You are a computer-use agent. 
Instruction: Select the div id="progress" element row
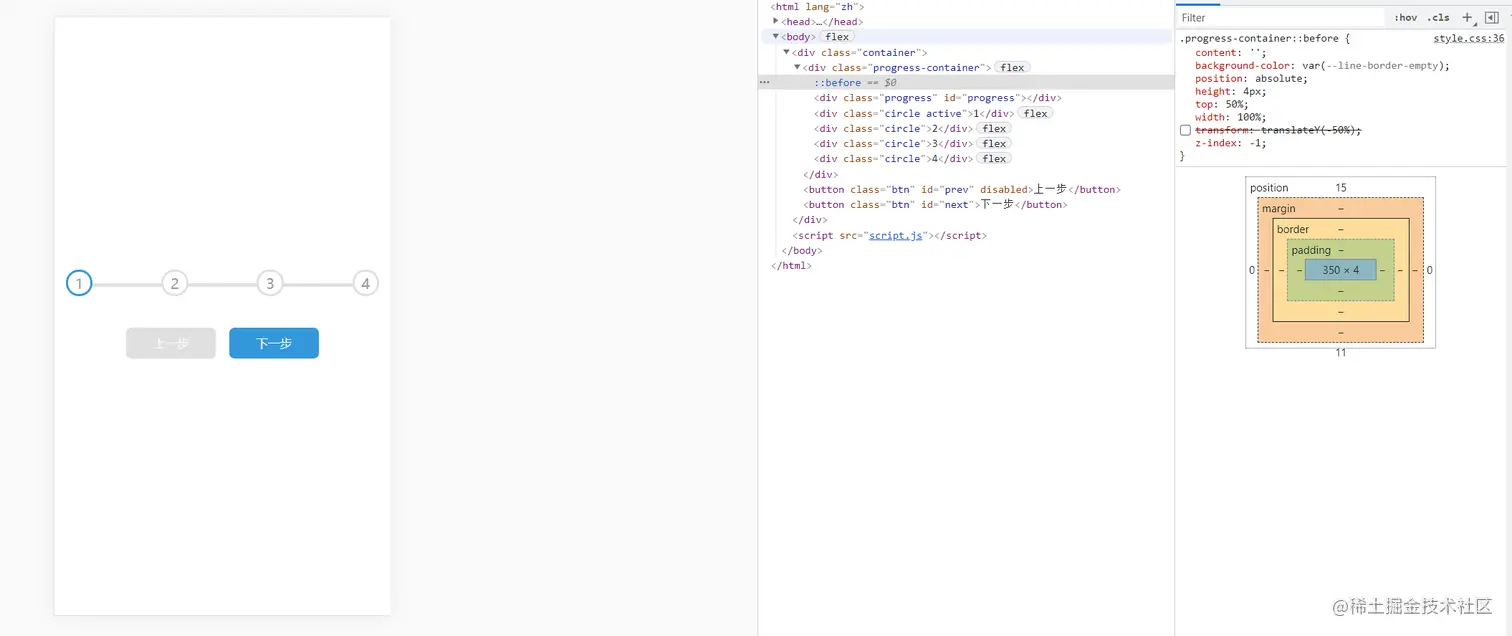[x=966, y=98]
